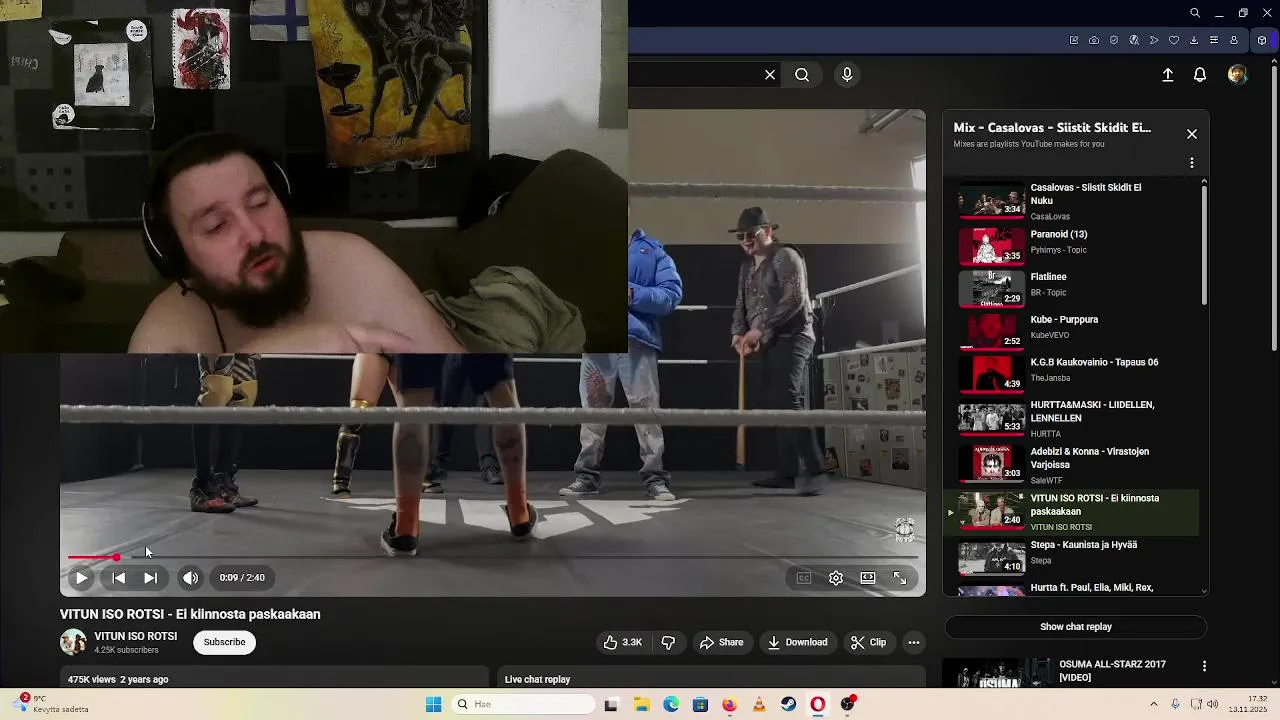Open the Opera tab search magnifier
The image size is (1280, 720).
point(1195,13)
